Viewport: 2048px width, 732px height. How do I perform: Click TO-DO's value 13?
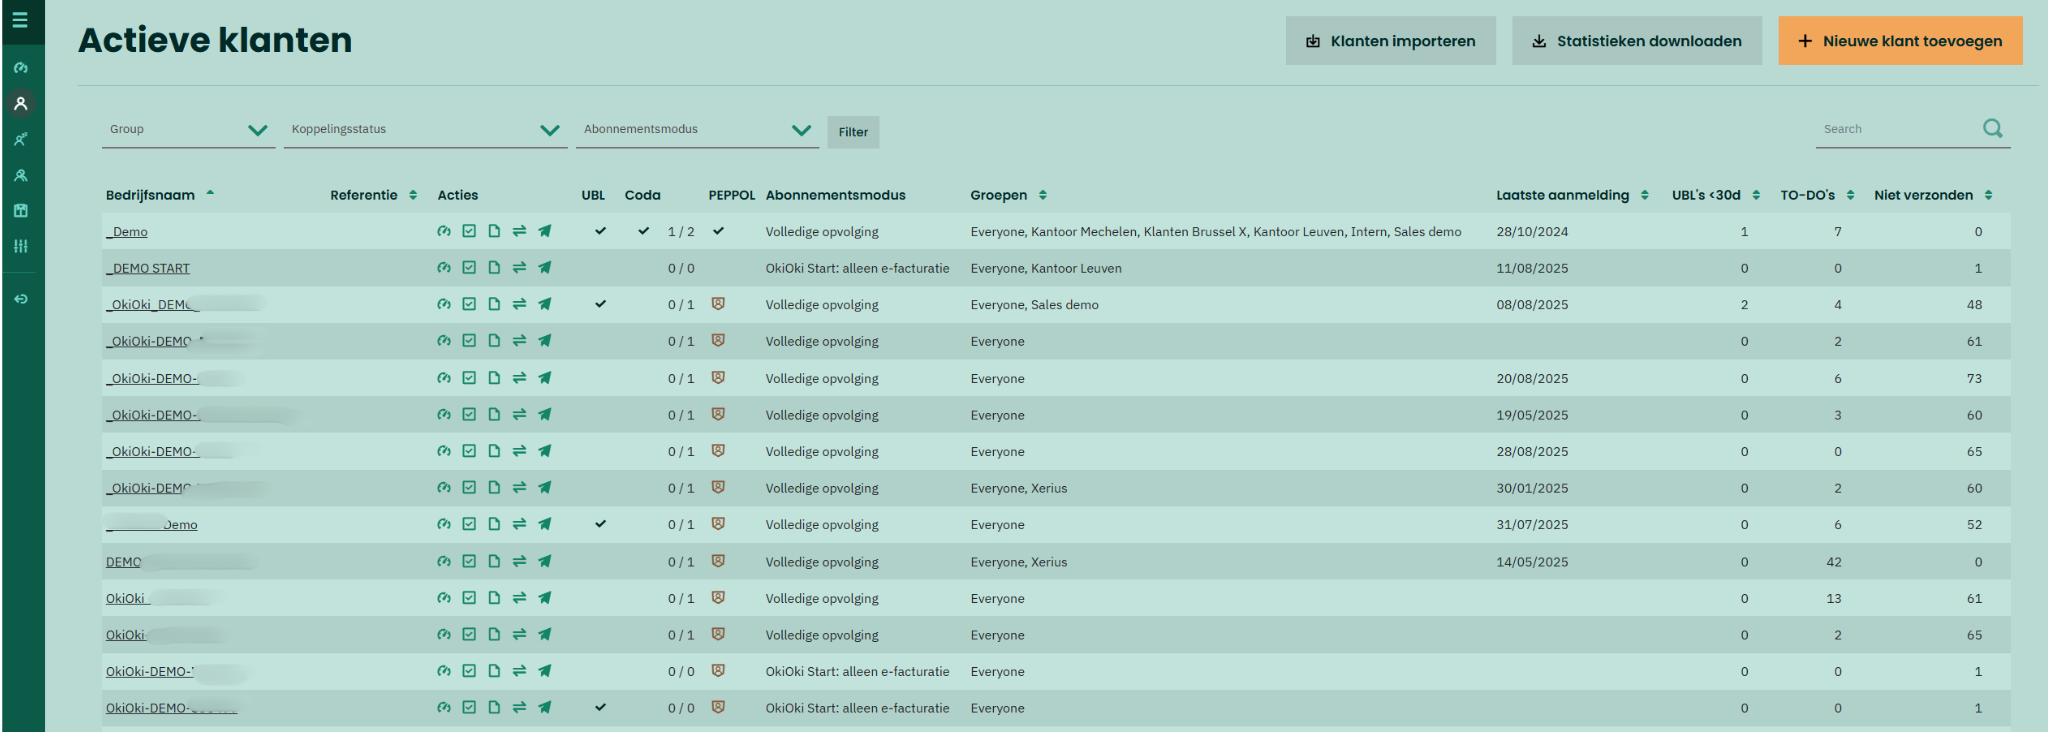tap(1833, 598)
